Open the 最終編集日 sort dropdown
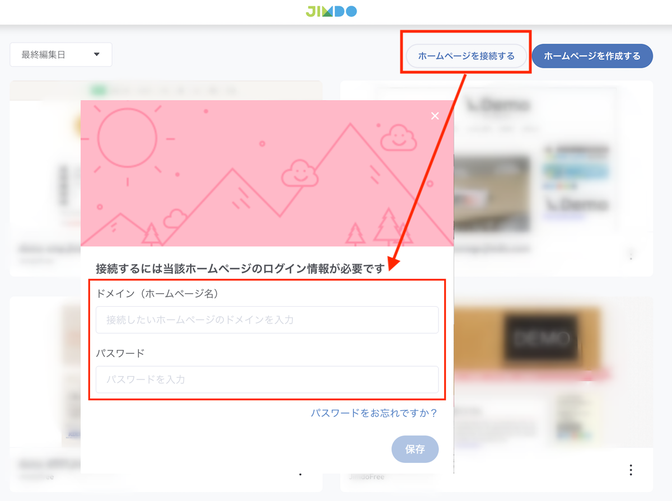 point(61,54)
